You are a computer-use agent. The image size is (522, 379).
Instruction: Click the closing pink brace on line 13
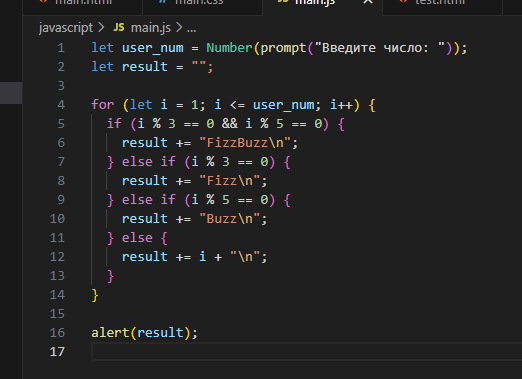click(x=111, y=276)
